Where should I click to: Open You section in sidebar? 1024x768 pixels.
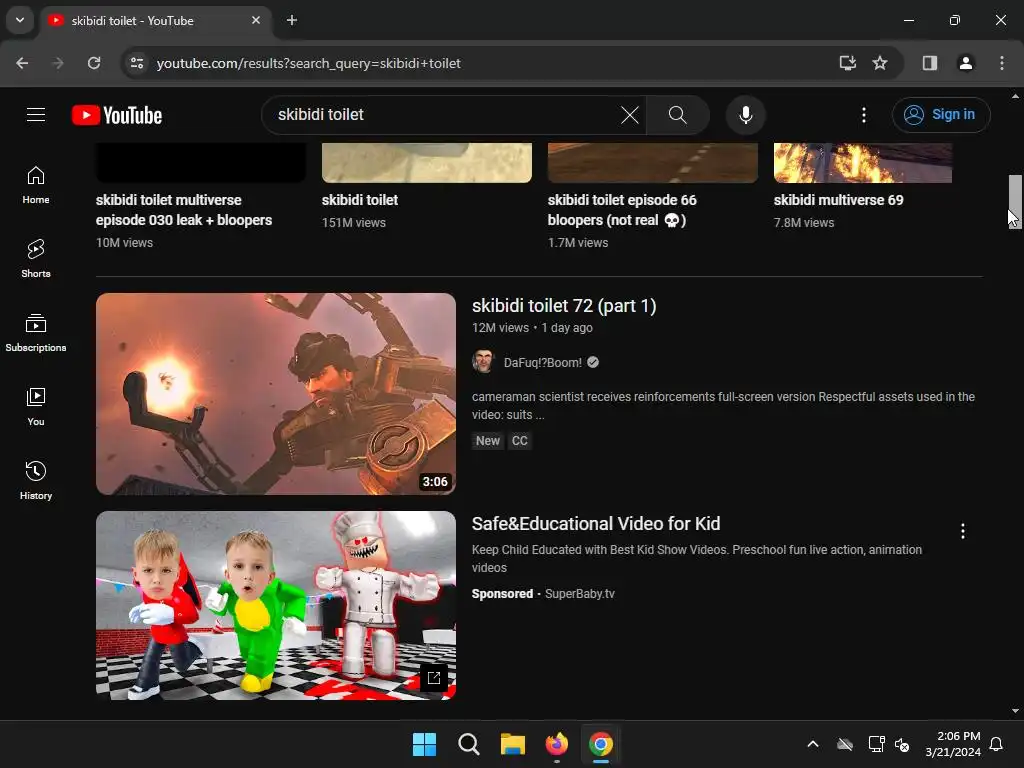coord(36,406)
